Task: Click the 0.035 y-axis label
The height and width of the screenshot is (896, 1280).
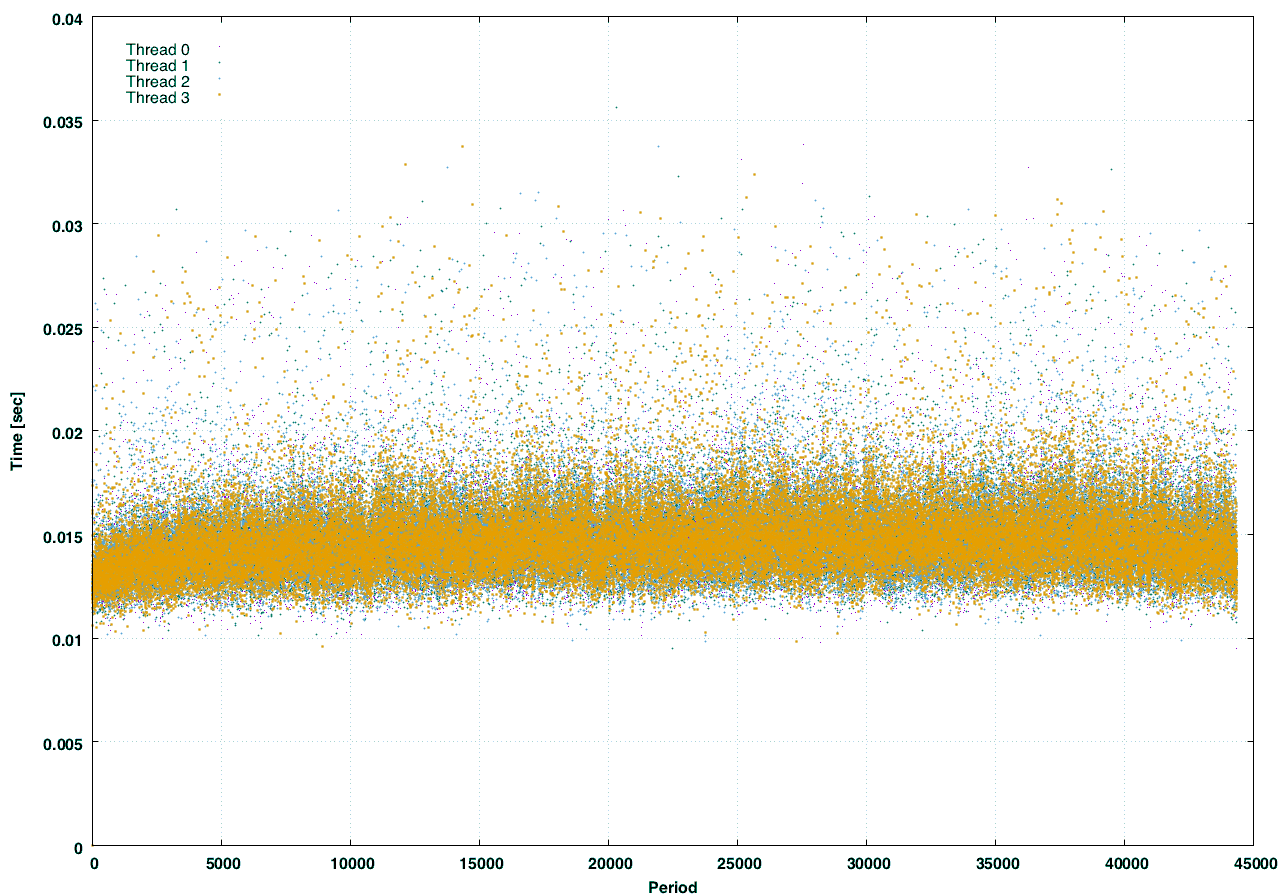Action: pyautogui.click(x=61, y=121)
